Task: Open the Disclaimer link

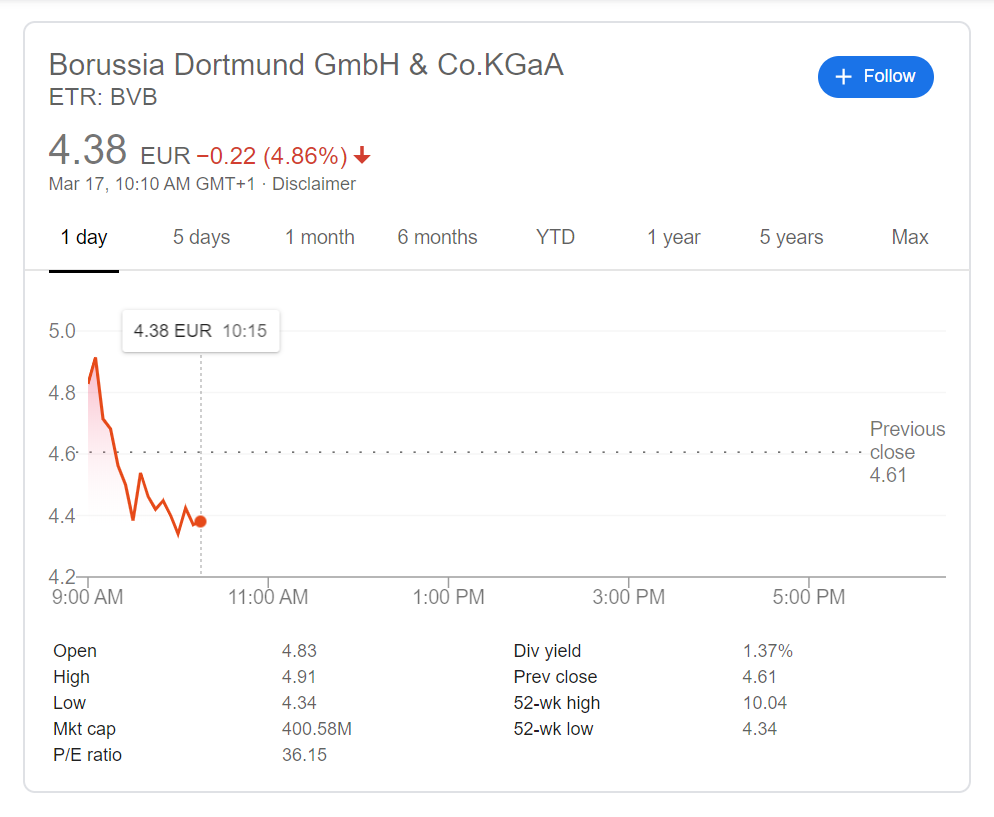Action: coord(314,184)
